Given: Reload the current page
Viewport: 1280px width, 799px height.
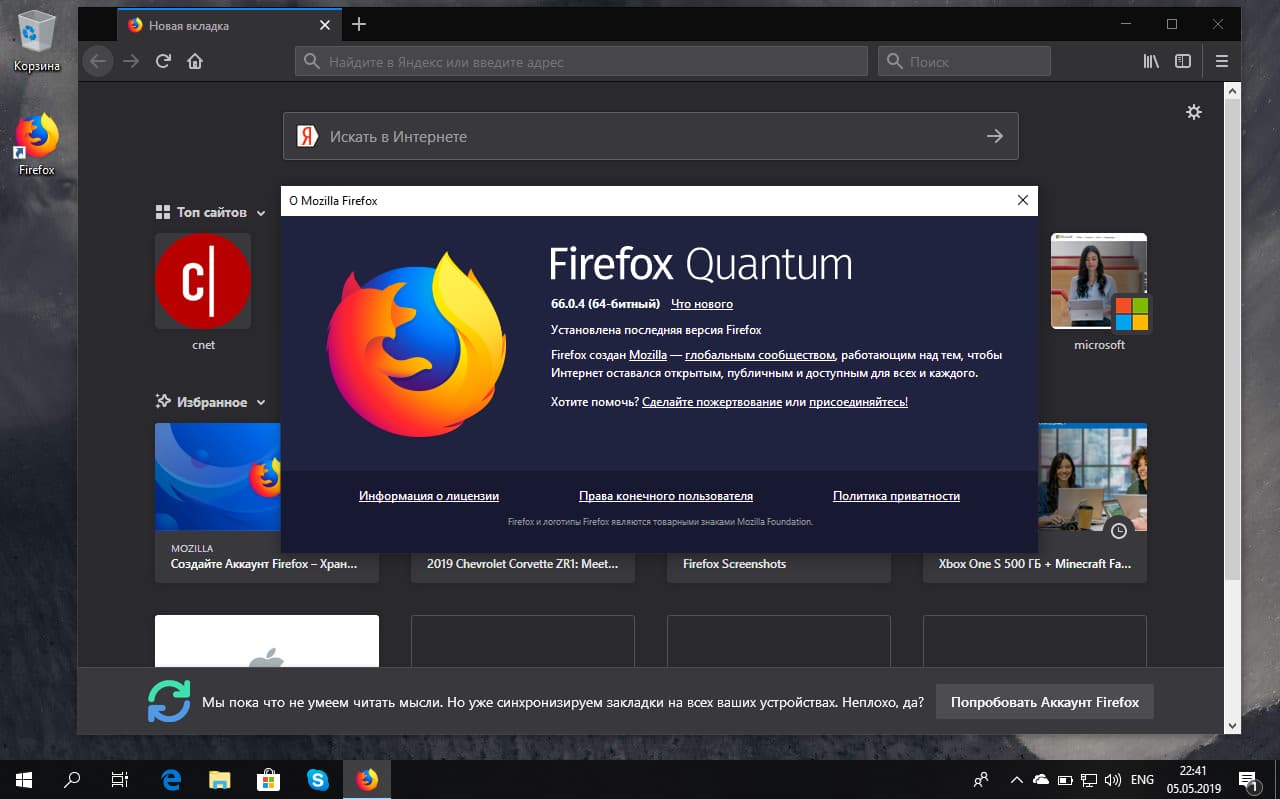Looking at the screenshot, I should coord(163,61).
